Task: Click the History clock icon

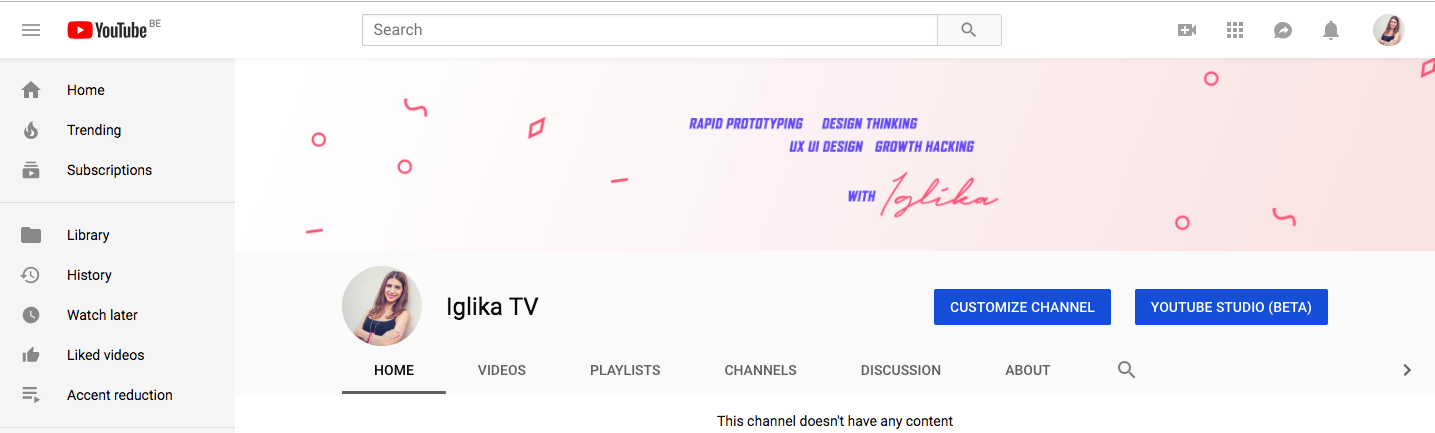Action: pos(31,275)
